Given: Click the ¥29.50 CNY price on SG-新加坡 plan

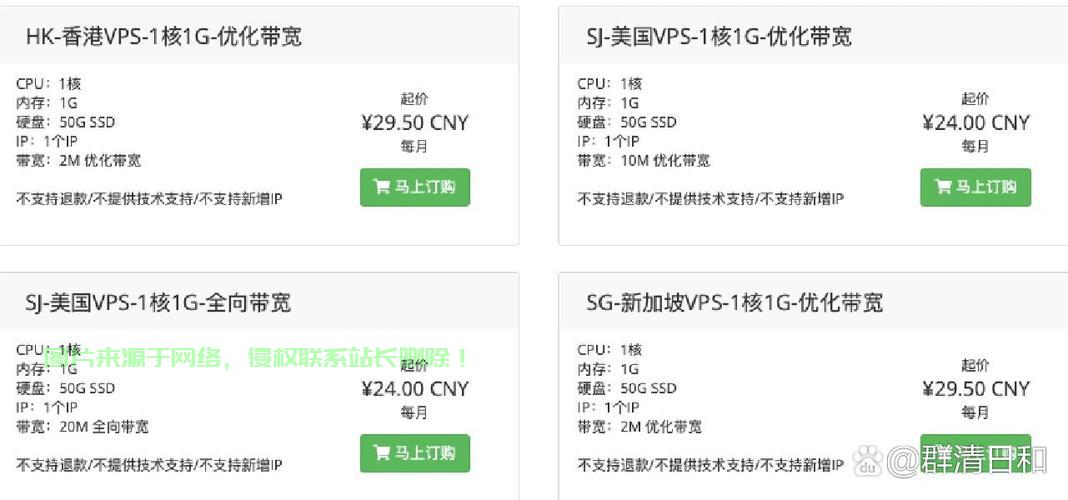Looking at the screenshot, I should click(975, 389).
